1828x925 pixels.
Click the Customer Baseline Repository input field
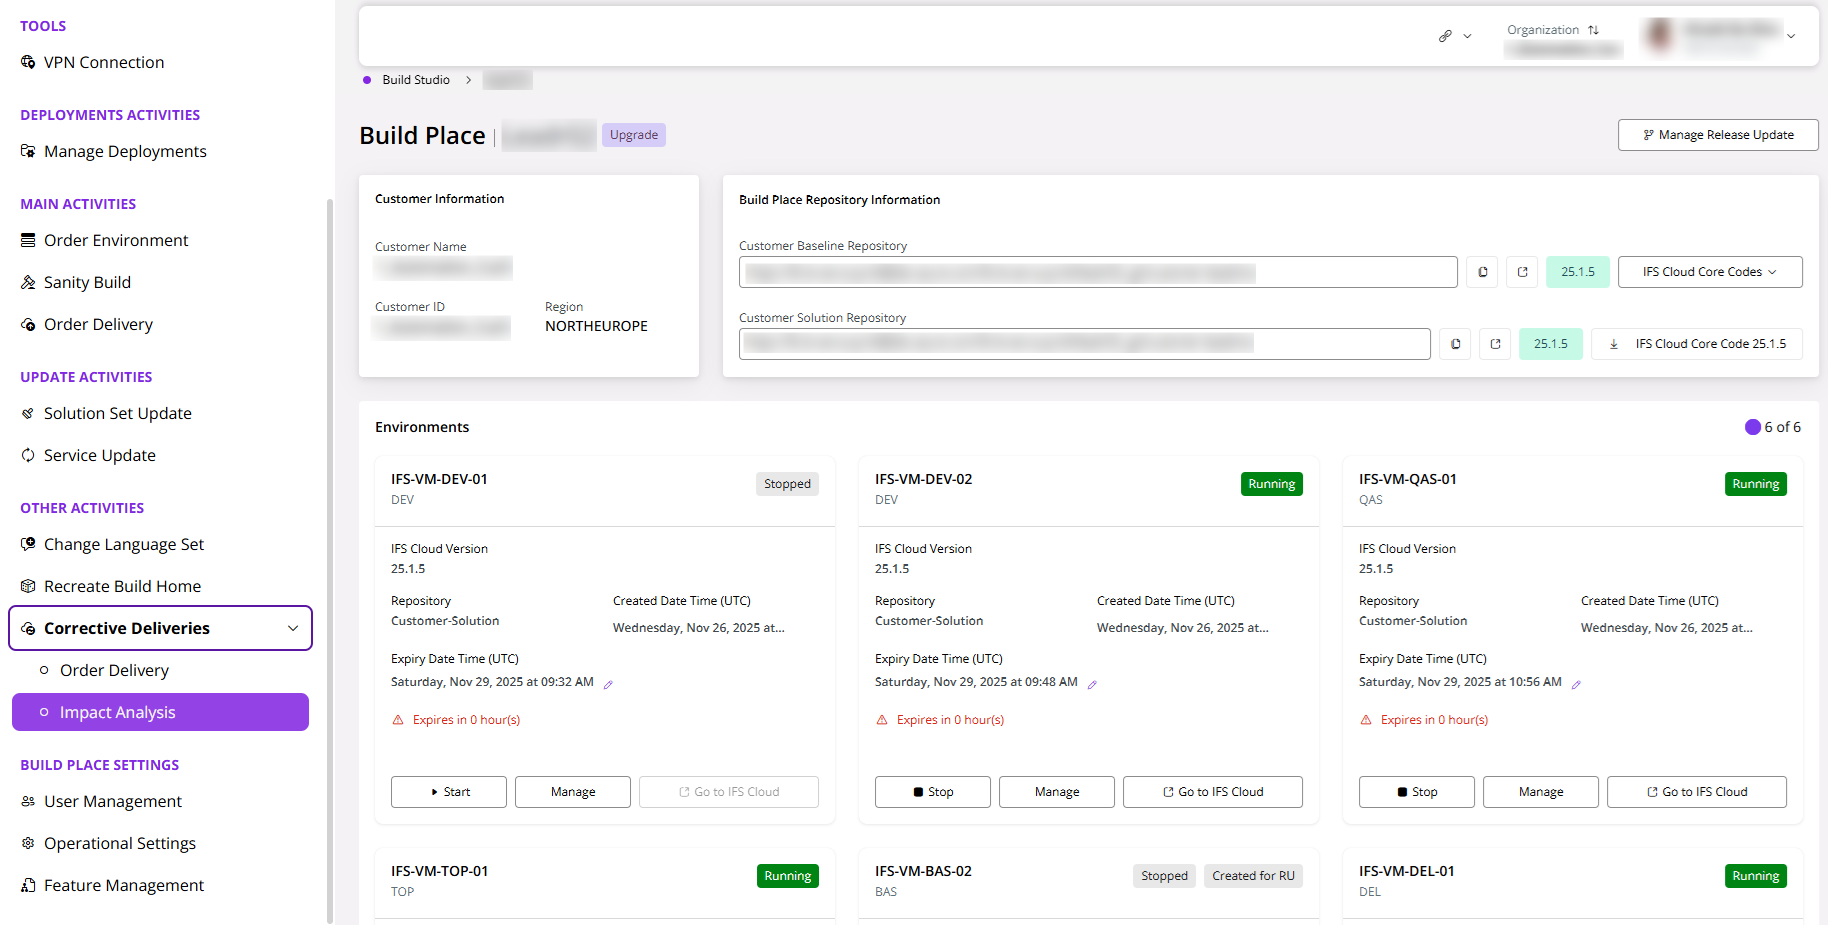click(1097, 272)
